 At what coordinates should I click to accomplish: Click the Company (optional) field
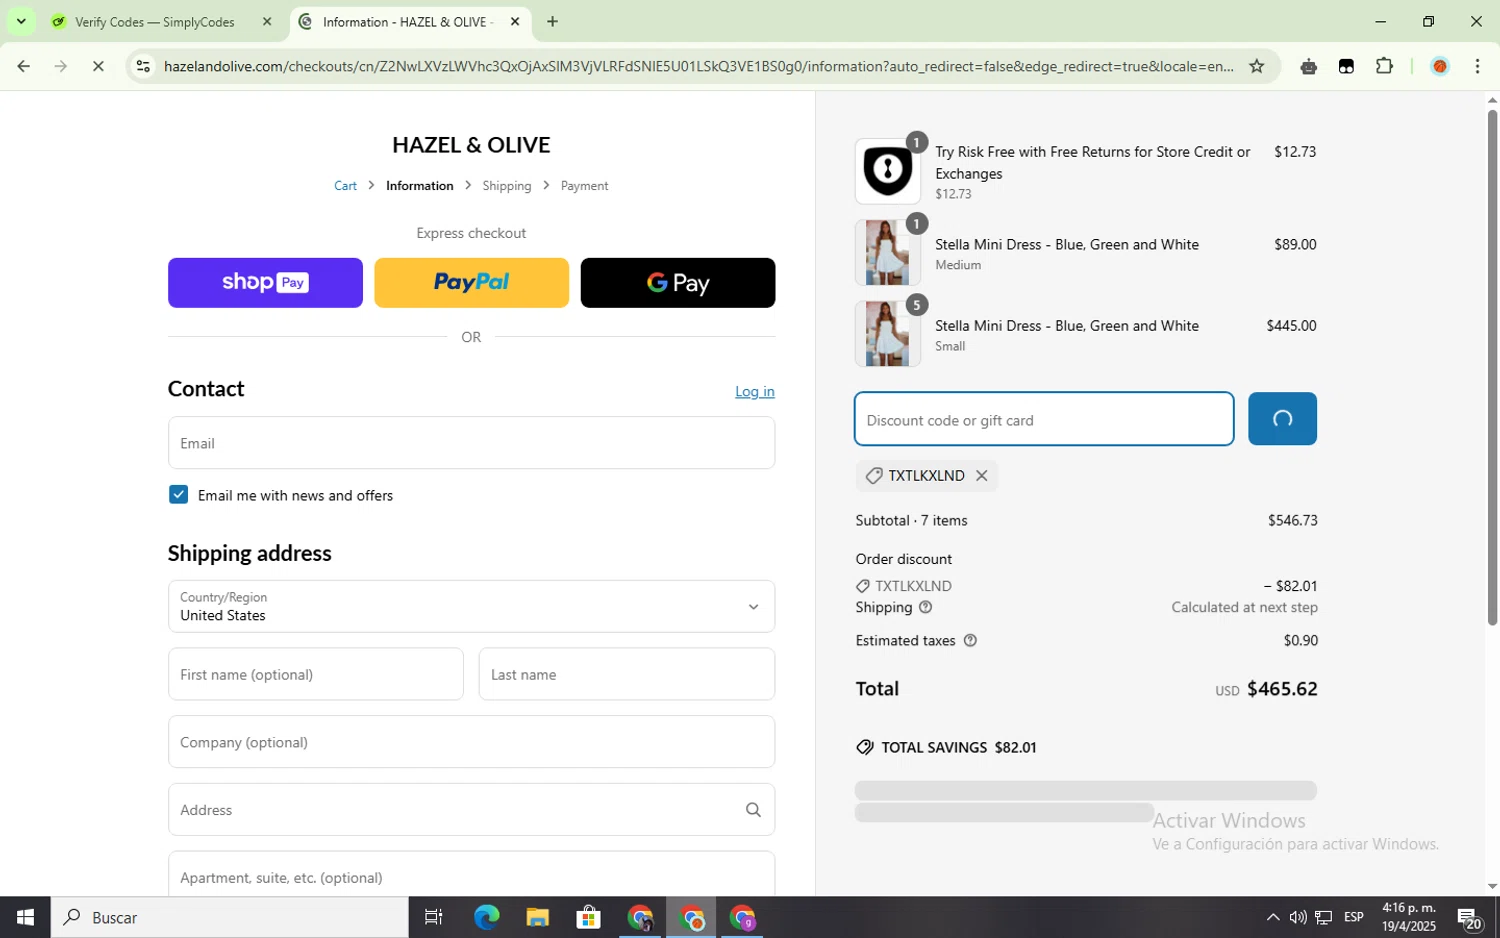click(471, 742)
